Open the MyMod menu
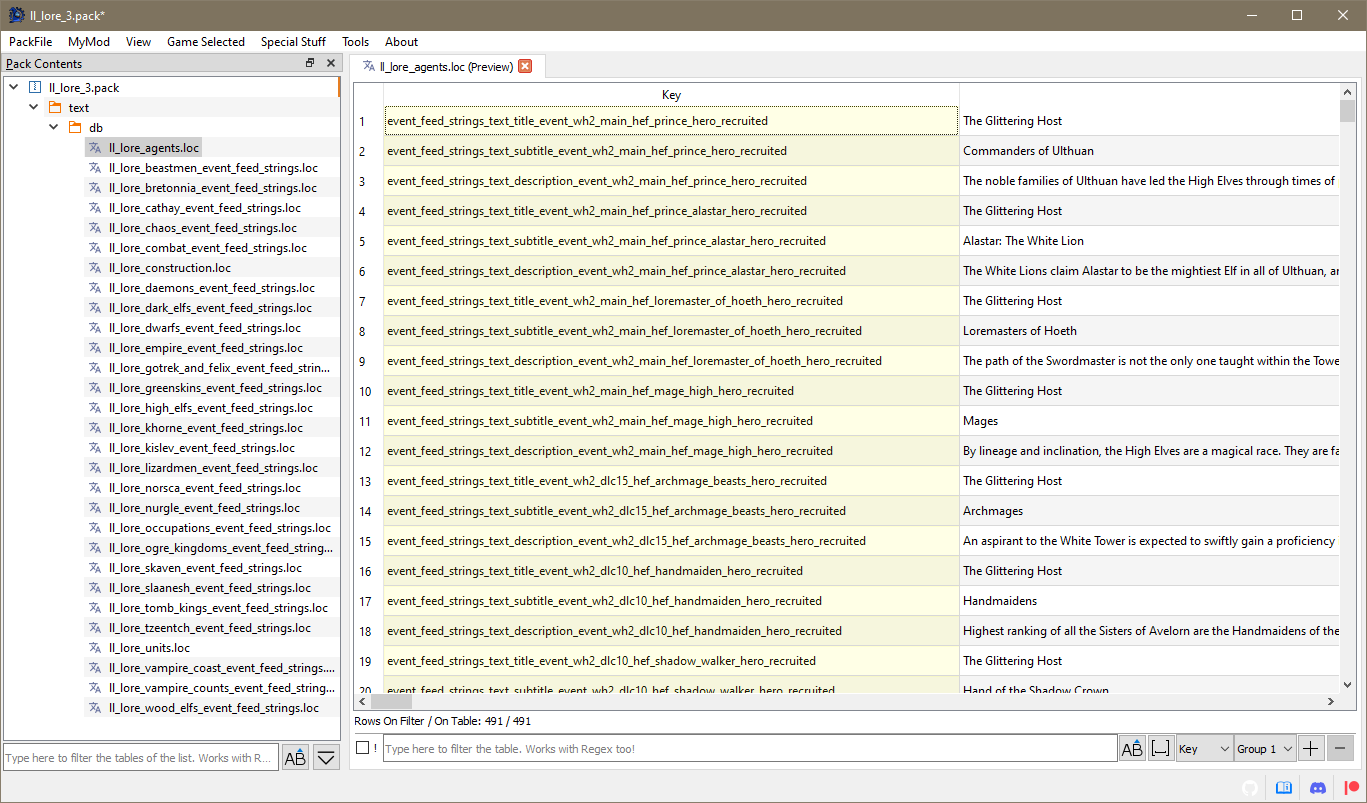The height and width of the screenshot is (803, 1367). (x=89, y=42)
